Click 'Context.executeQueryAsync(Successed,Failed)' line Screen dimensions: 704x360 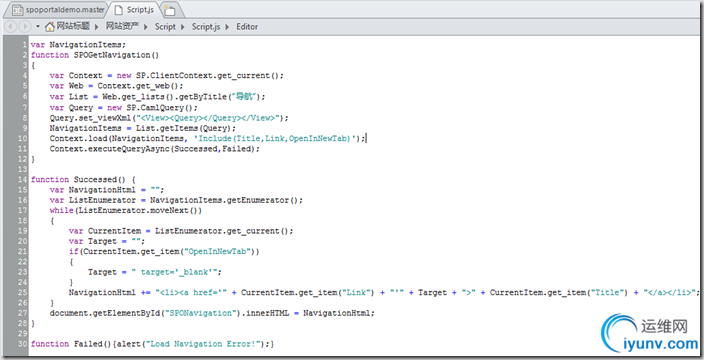tap(155, 149)
